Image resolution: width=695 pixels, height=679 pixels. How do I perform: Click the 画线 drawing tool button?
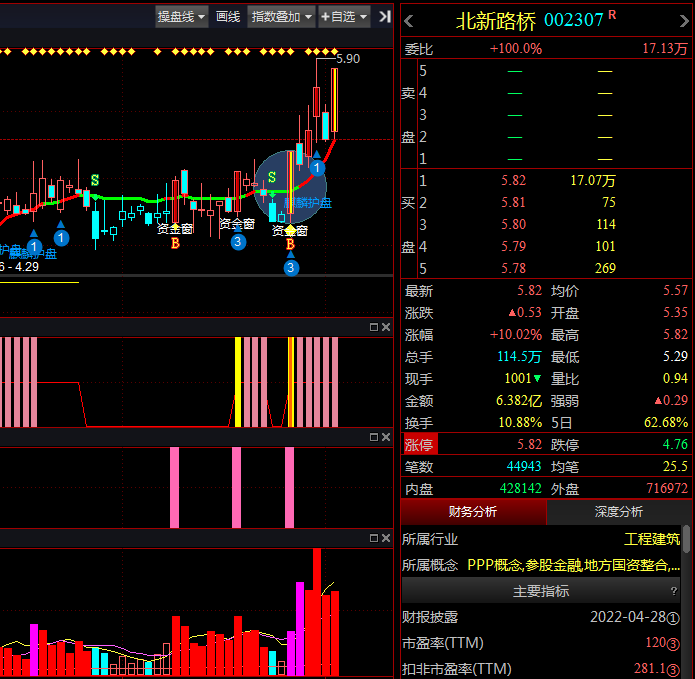pos(228,17)
